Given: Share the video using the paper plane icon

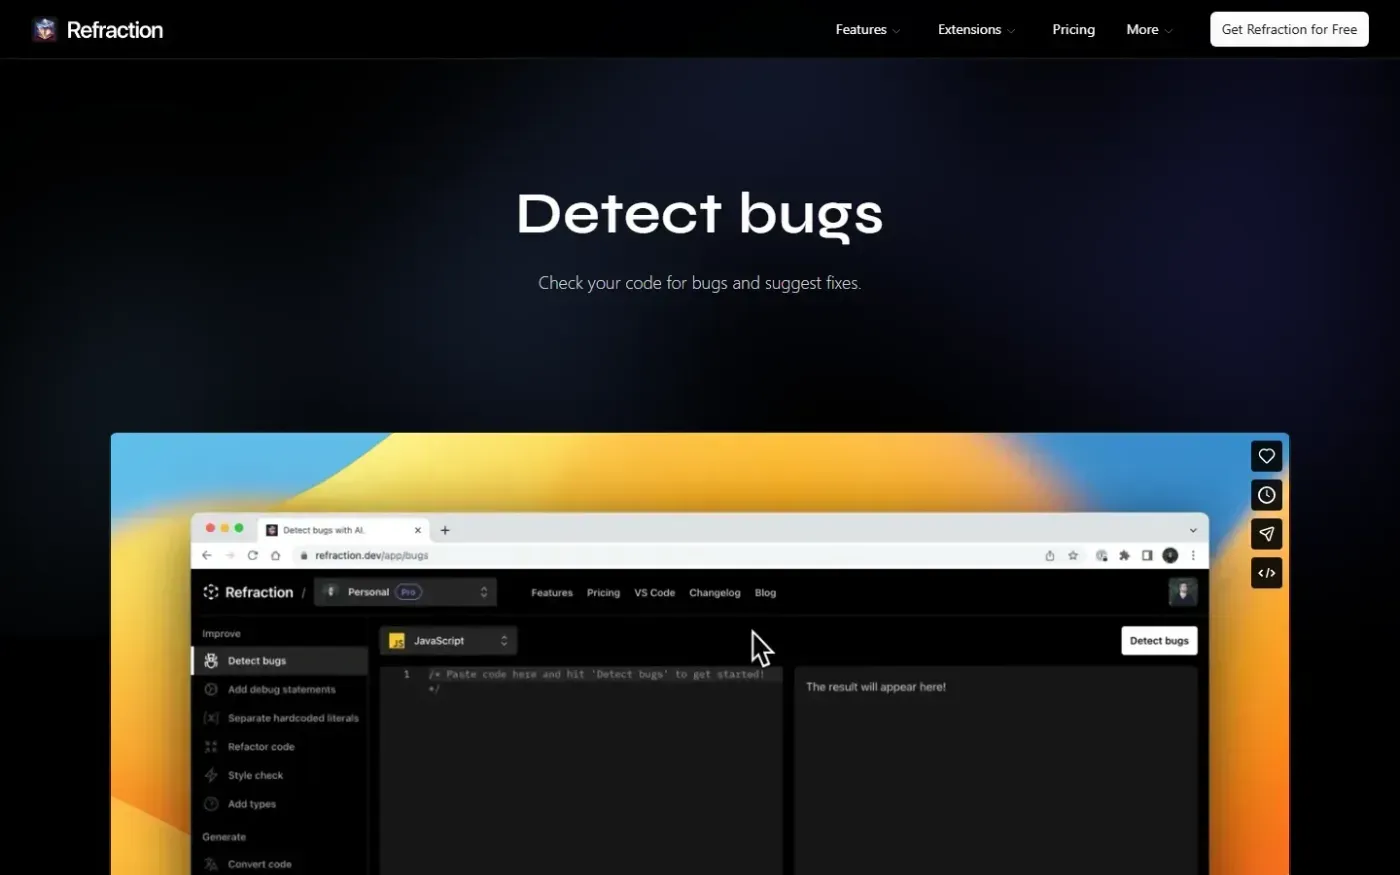Looking at the screenshot, I should [x=1266, y=534].
